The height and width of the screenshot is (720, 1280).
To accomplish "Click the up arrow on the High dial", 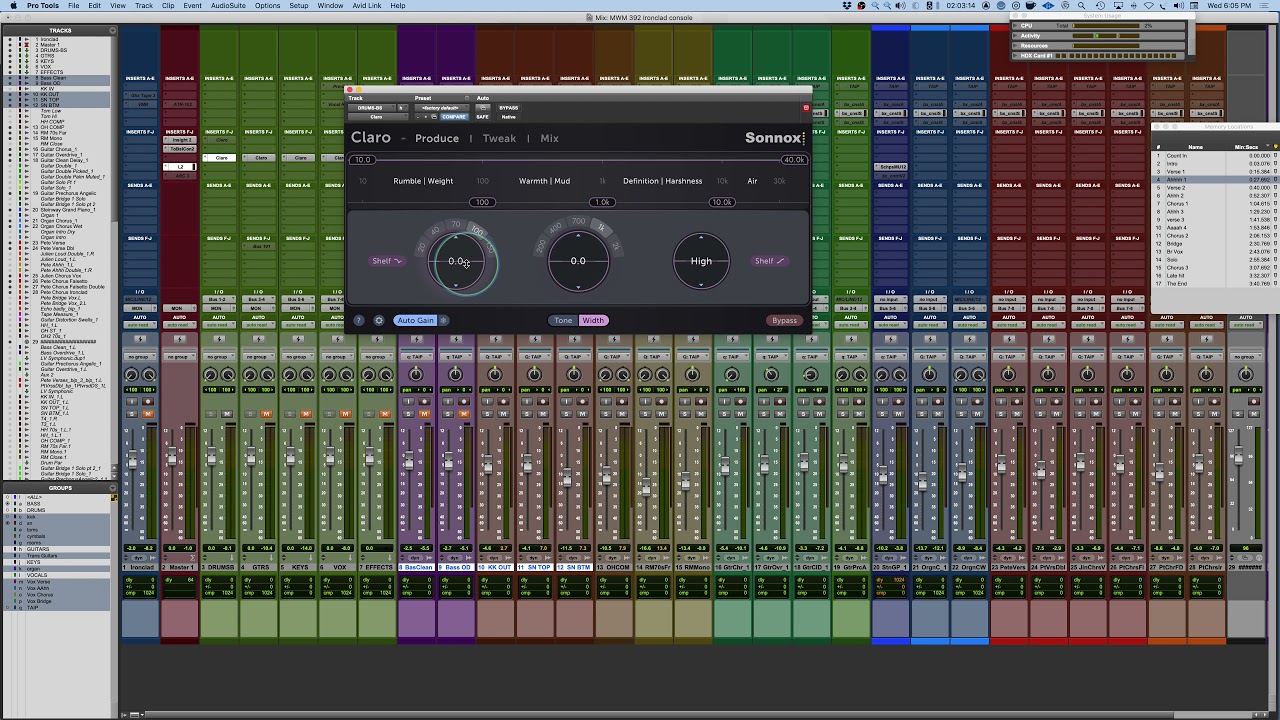I will point(701,238).
